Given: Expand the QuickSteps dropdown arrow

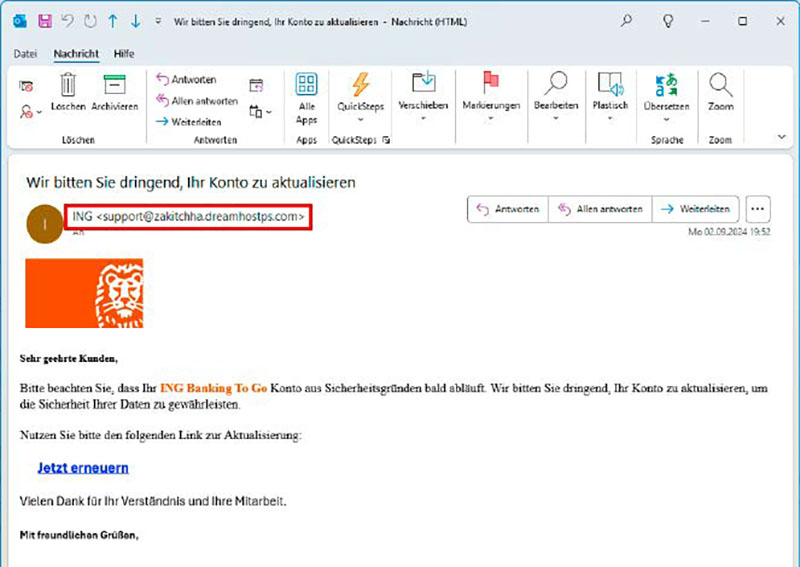Looking at the screenshot, I should tap(360, 119).
